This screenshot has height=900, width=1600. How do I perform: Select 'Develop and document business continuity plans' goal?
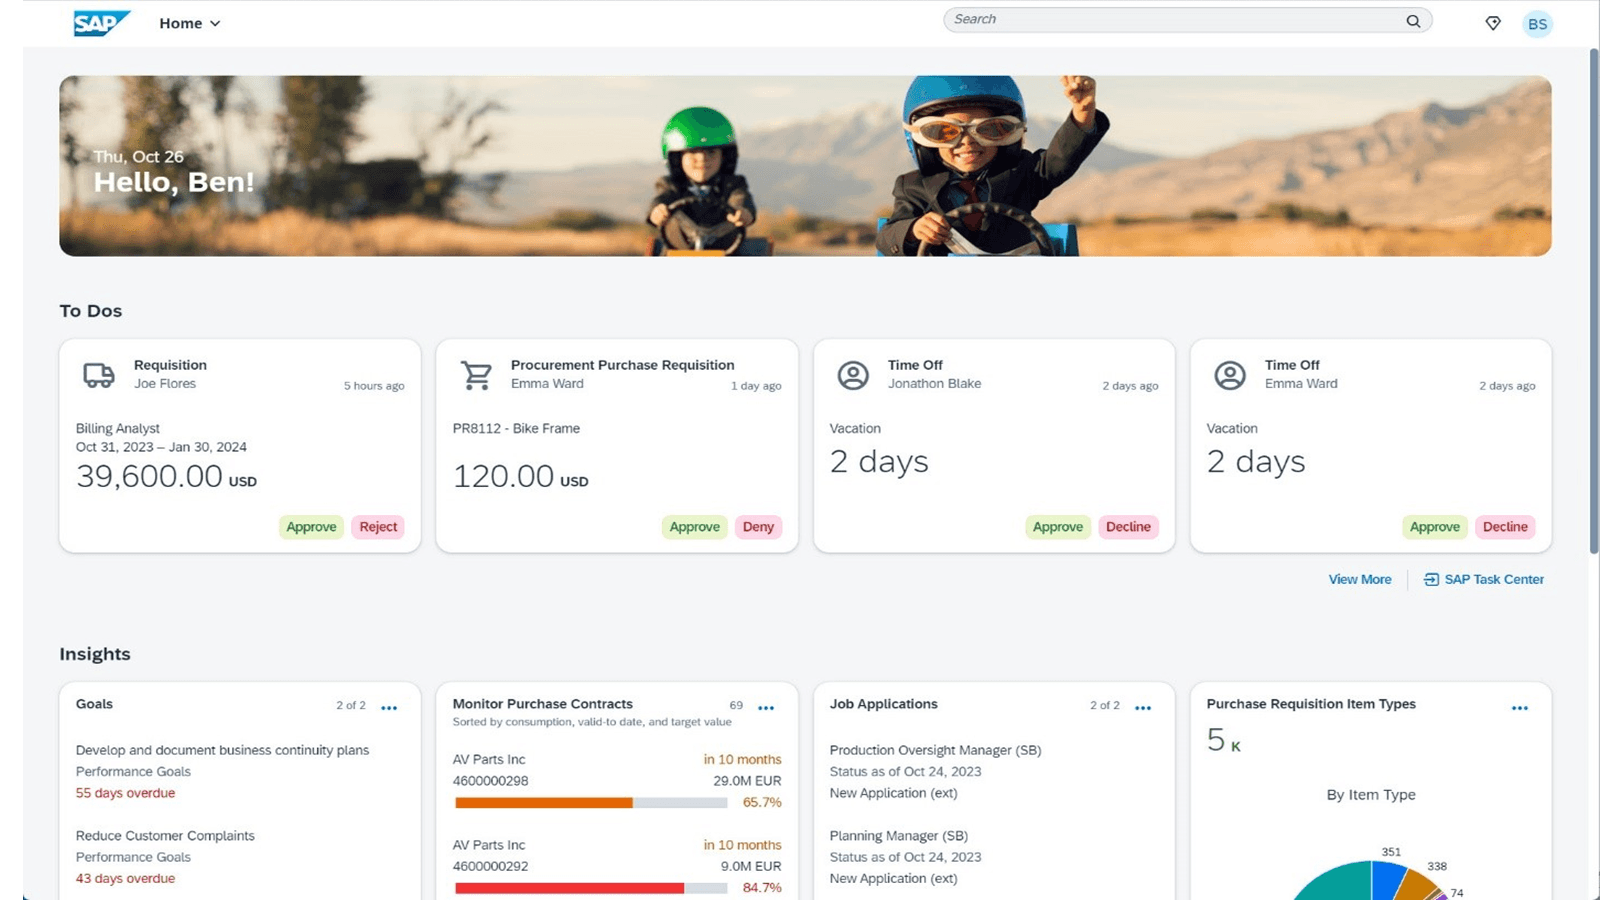(x=222, y=750)
